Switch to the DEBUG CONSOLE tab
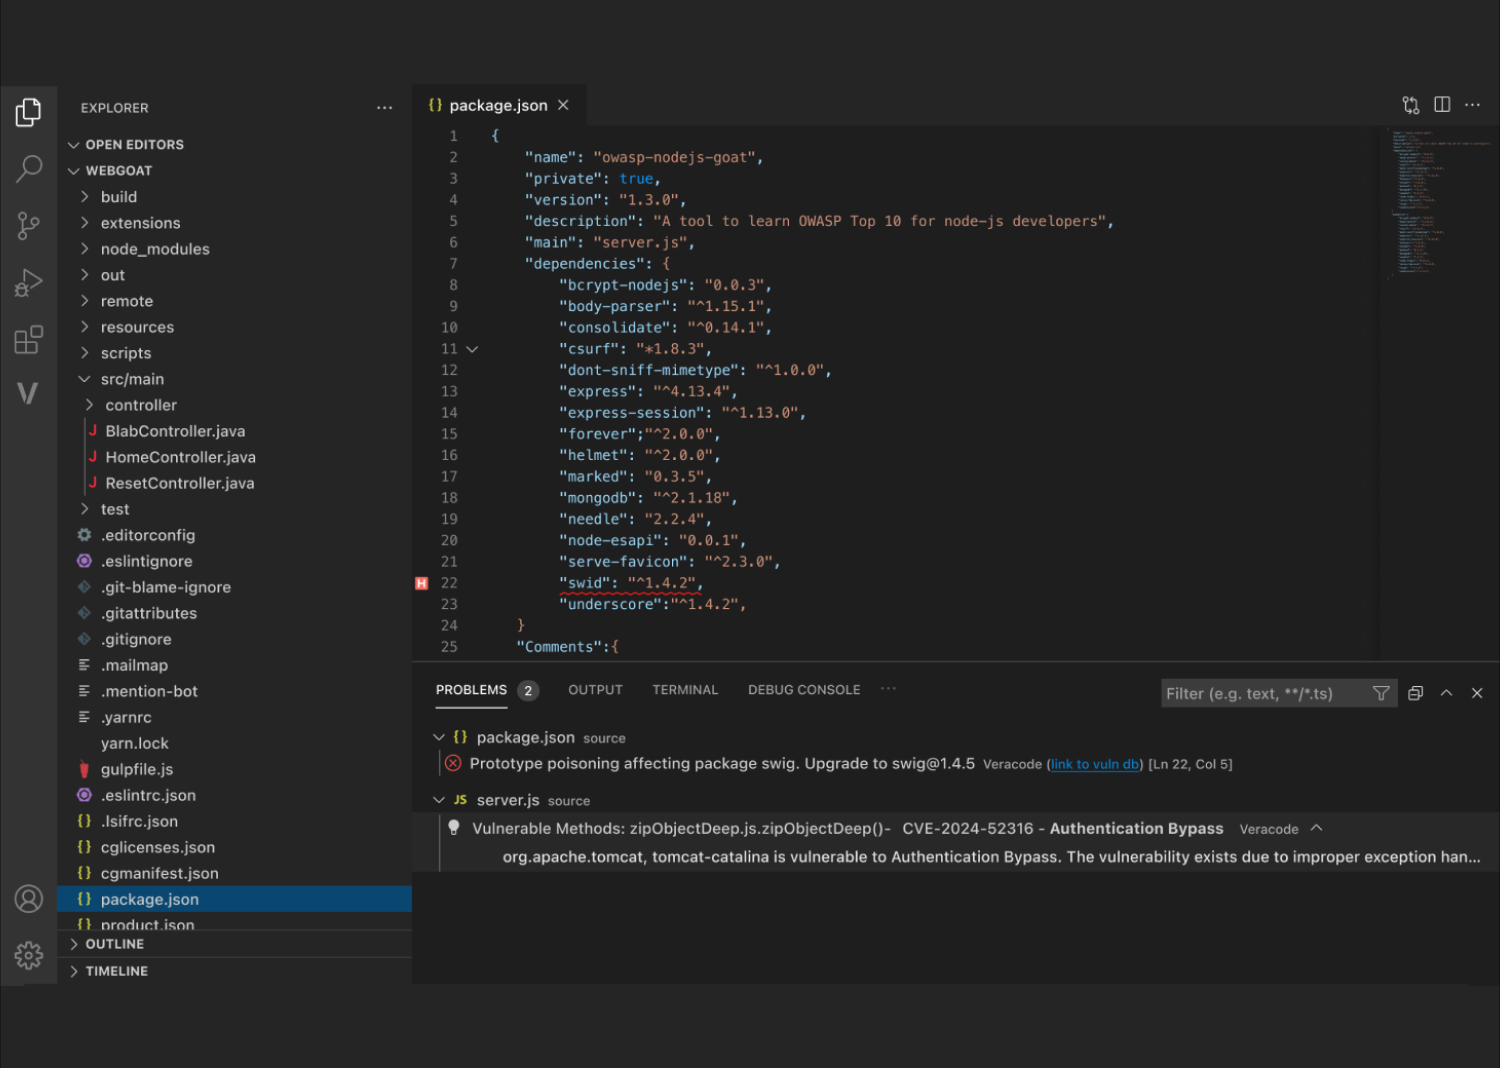1500x1068 pixels. (804, 690)
